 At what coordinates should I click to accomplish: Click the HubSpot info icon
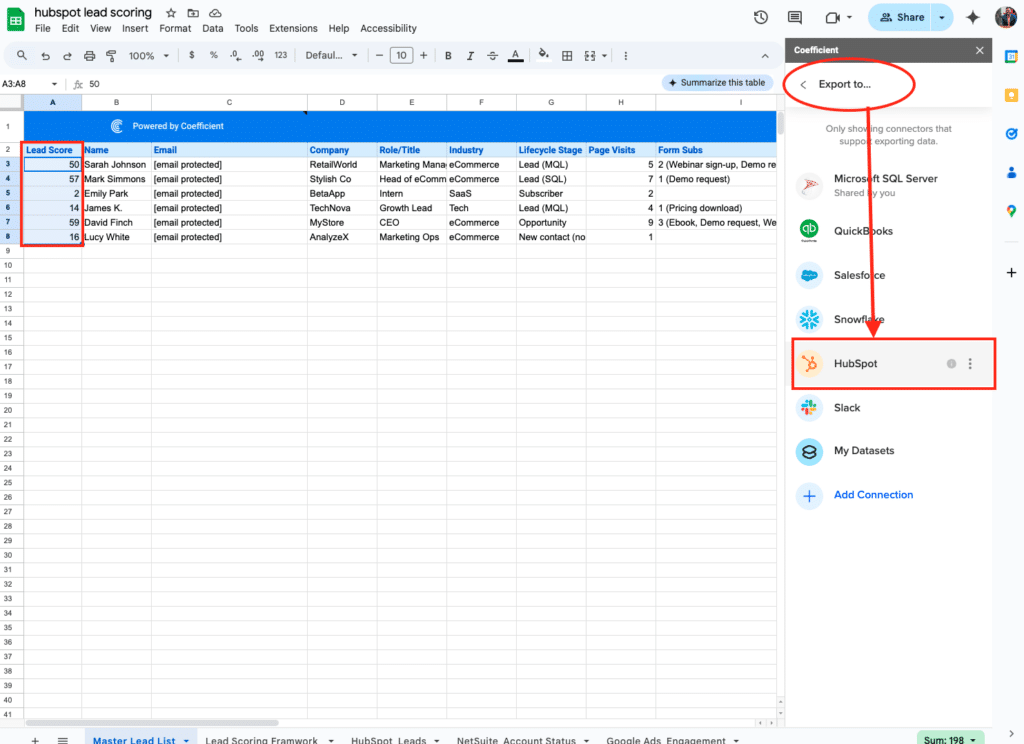(x=952, y=364)
